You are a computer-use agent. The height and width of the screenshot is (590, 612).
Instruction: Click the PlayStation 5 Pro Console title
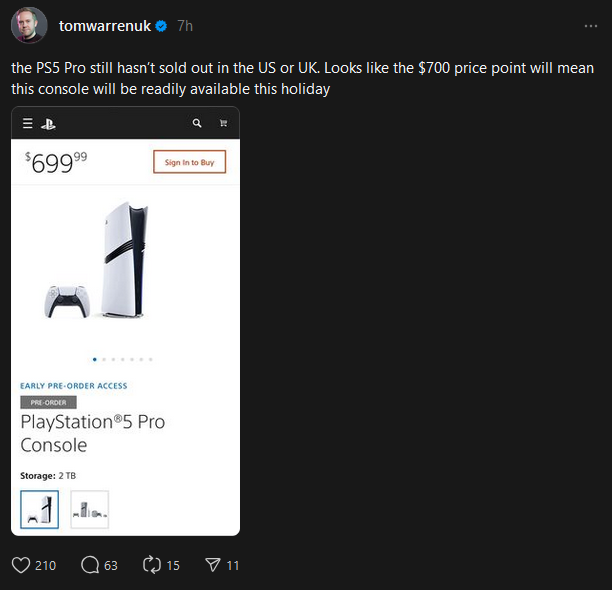click(93, 433)
